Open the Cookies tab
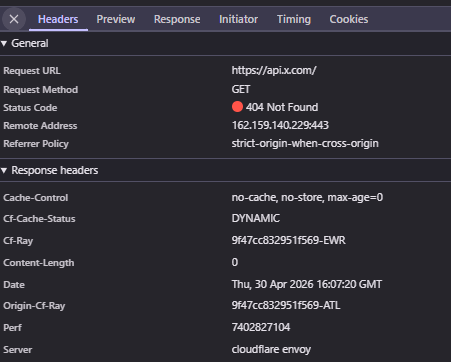Screen dimensions: 451x362 [349, 19]
